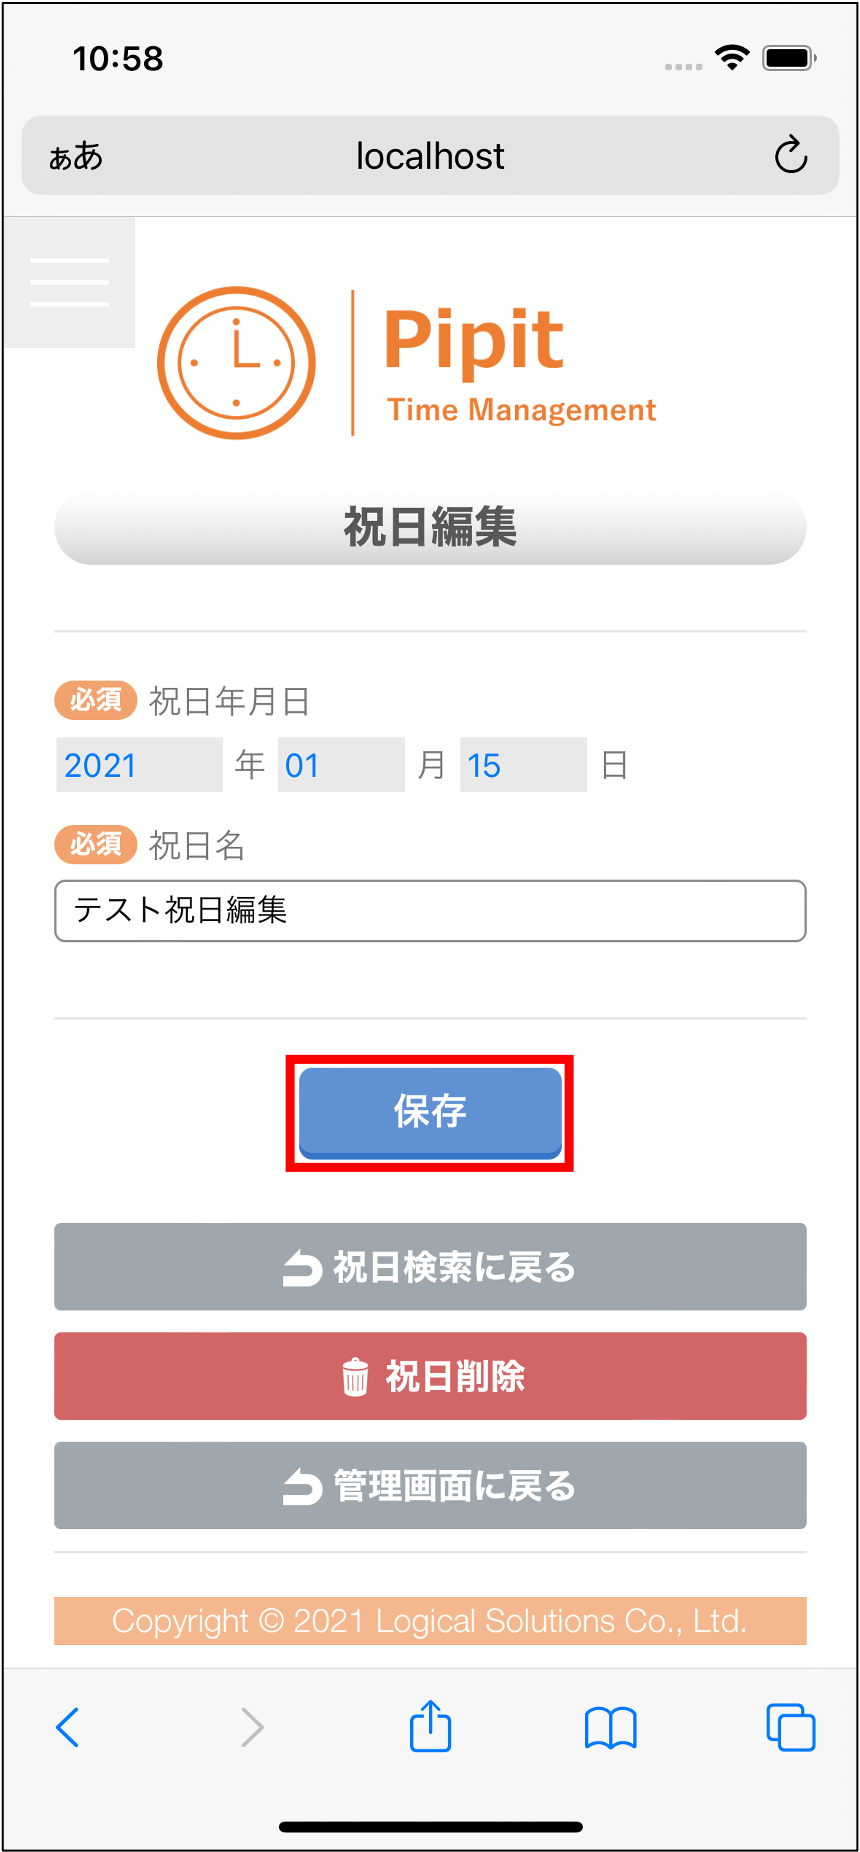This screenshot has width=860, height=1852.
Task: Tap the Copyright footer bar
Action: click(x=430, y=1621)
